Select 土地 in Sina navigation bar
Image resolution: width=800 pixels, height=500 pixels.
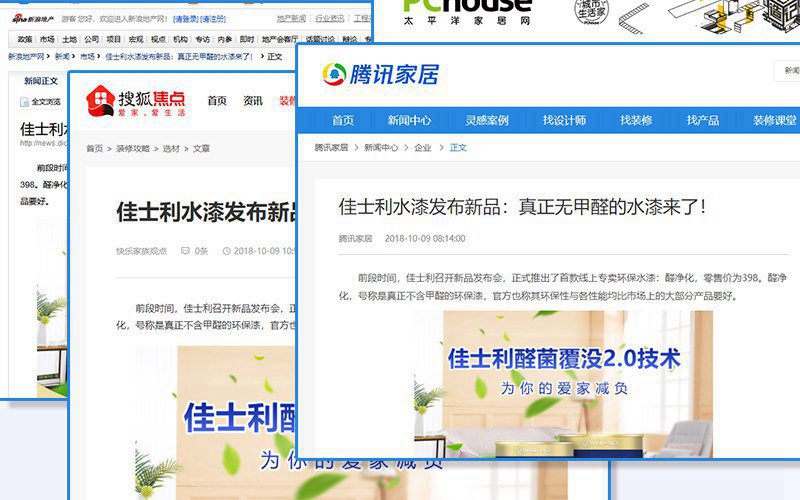[69, 39]
